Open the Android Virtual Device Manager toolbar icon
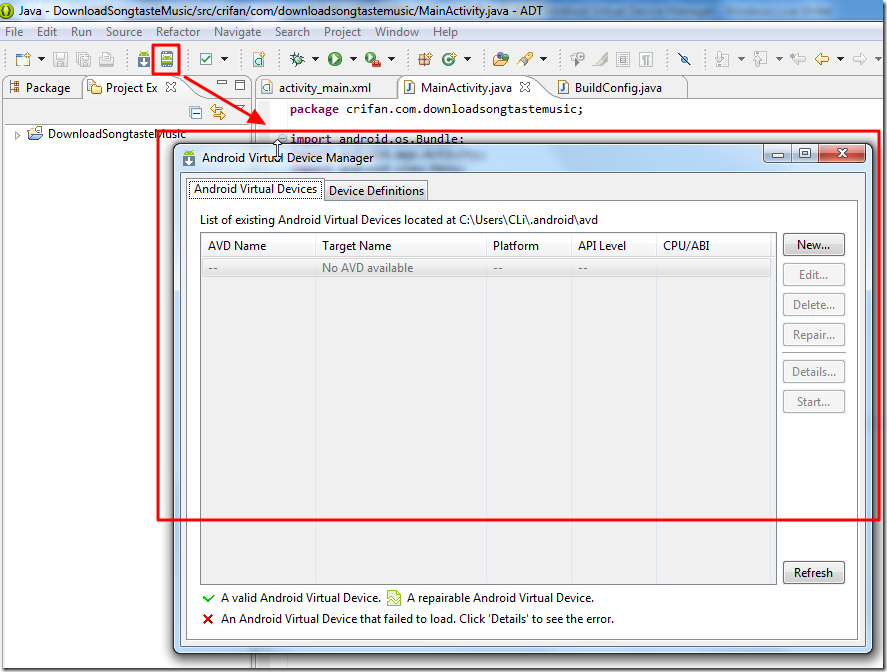 166,59
